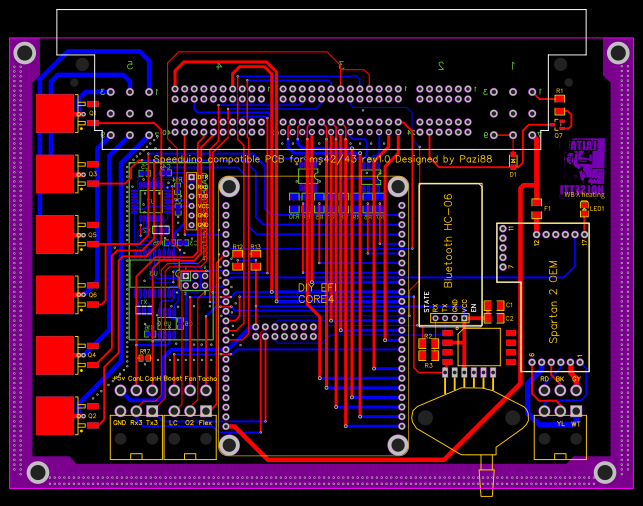Click the GY wire color label
643x506 pixels.
576,379
